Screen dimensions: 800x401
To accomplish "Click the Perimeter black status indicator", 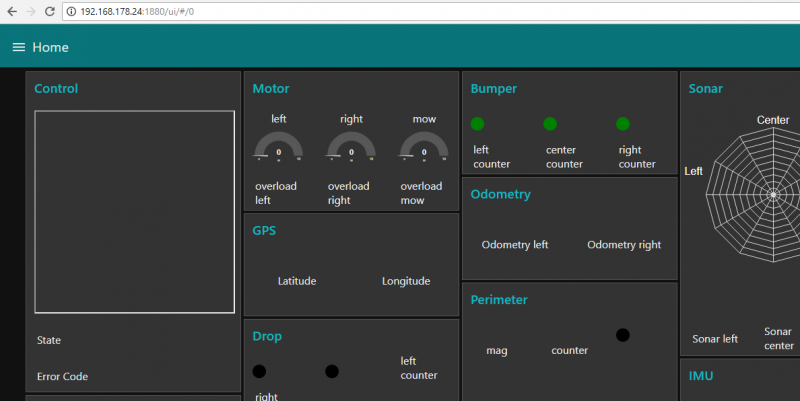I will pyautogui.click(x=622, y=335).
